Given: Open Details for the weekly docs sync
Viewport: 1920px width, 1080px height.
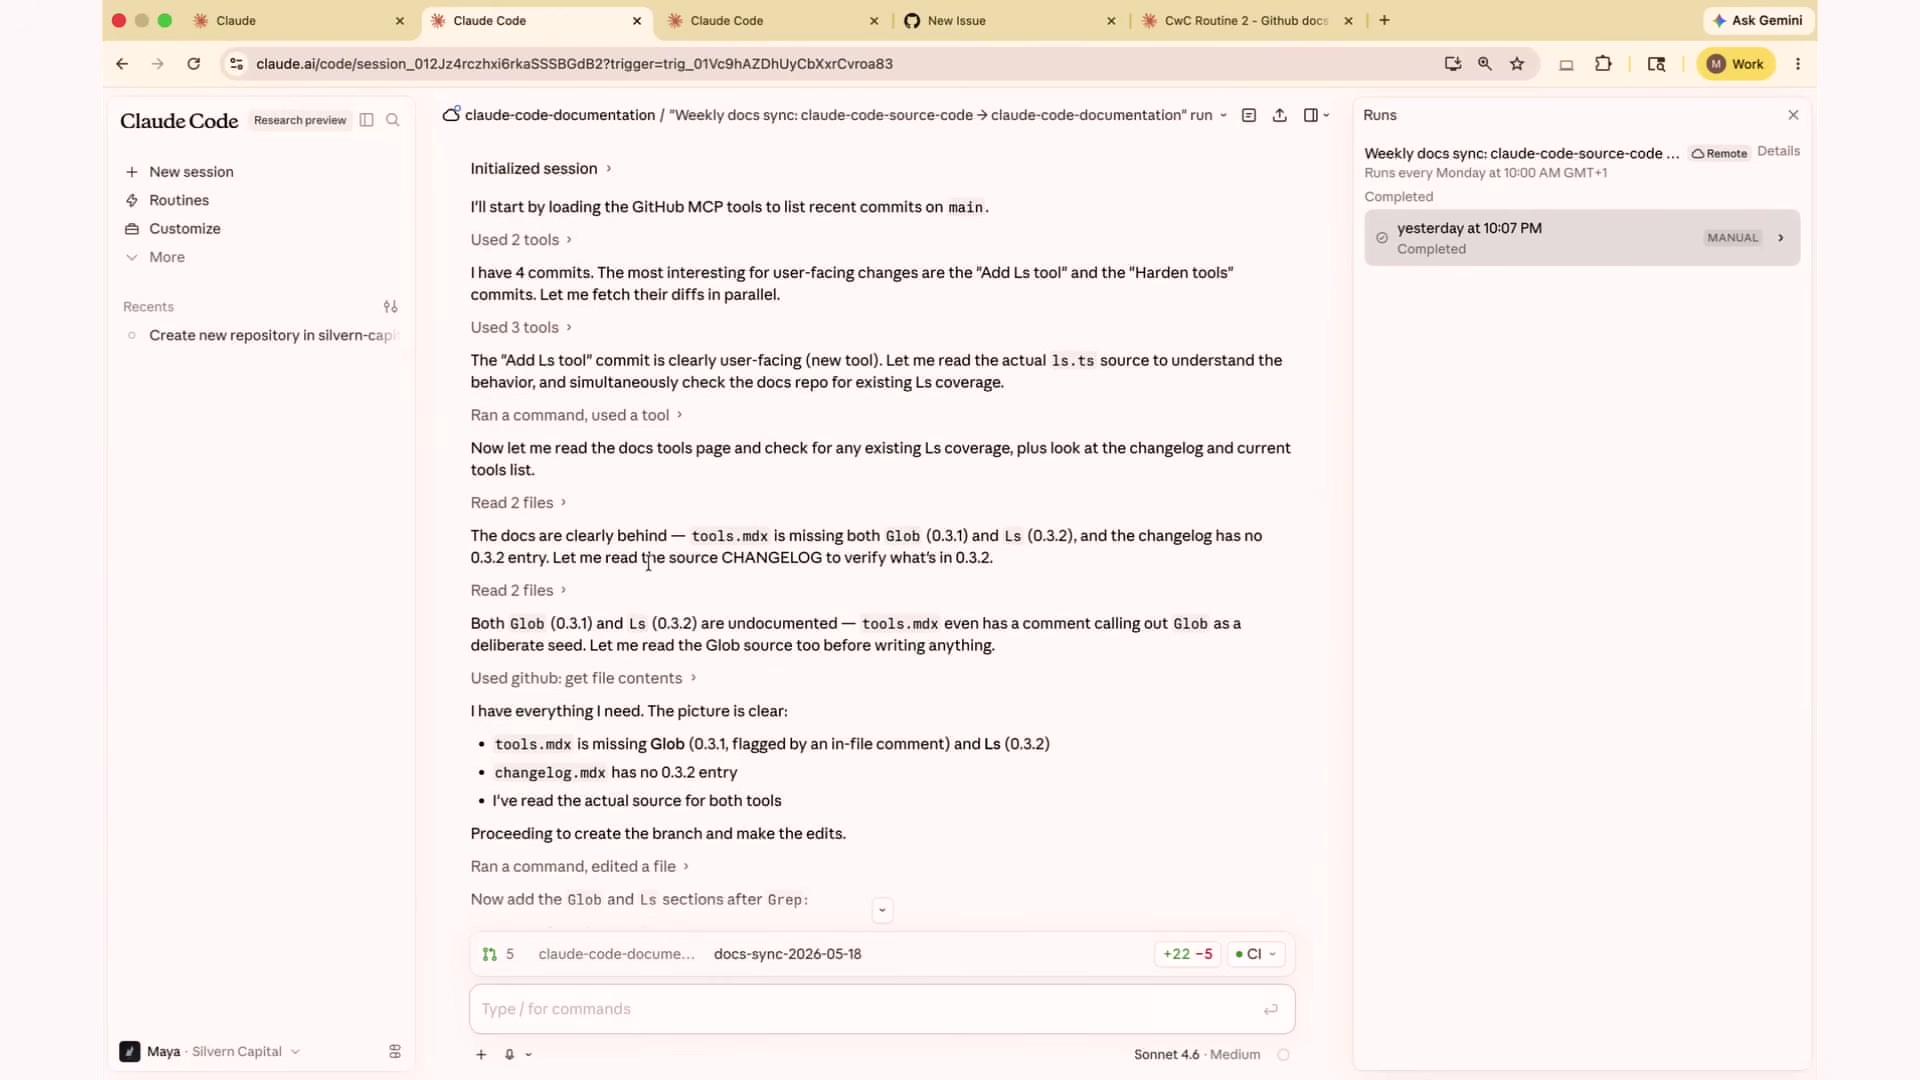Looking at the screenshot, I should [x=1778, y=151].
